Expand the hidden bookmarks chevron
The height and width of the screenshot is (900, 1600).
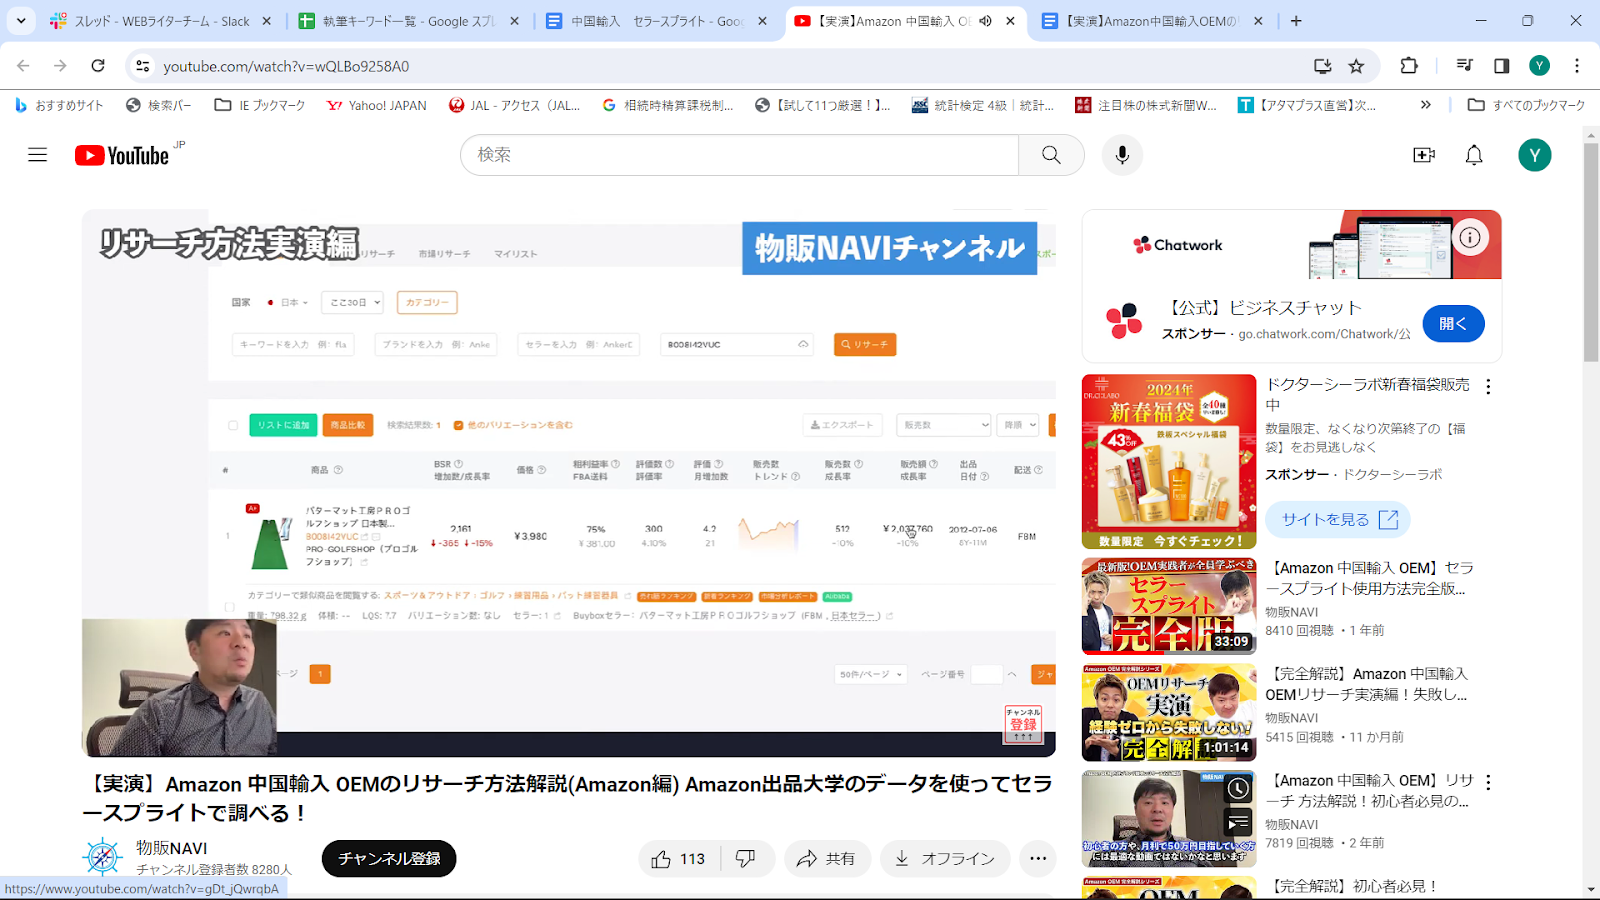1426,105
